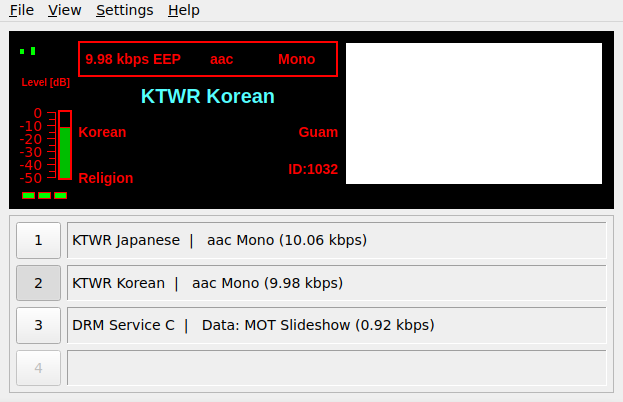Select service button 2
The image size is (623, 402).
(x=38, y=283)
